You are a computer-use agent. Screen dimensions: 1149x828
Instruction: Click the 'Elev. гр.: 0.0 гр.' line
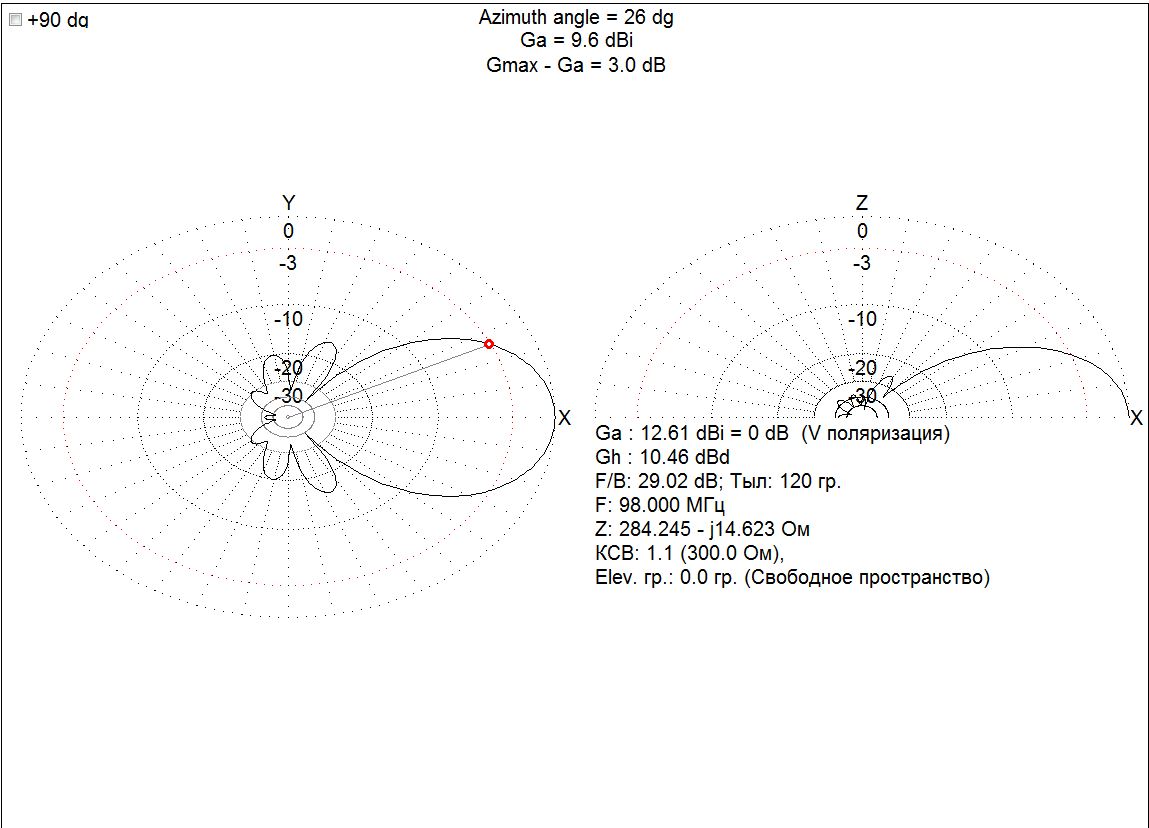(x=792, y=577)
